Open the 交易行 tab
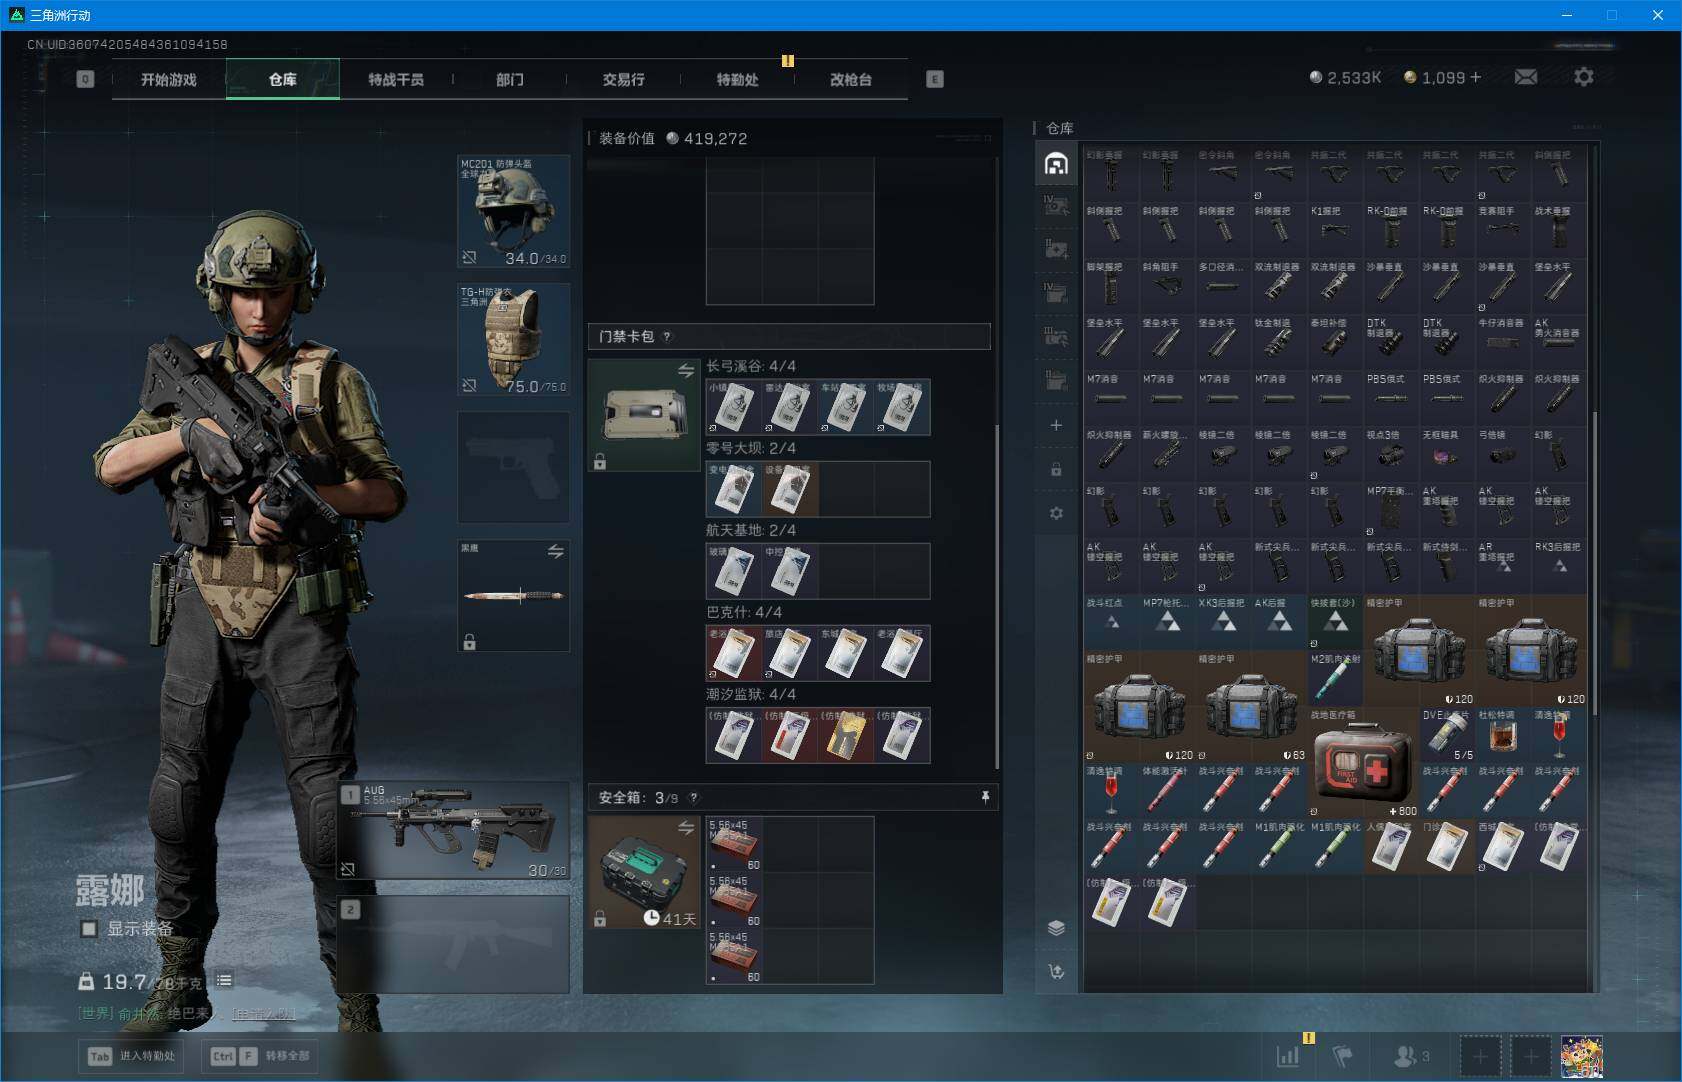The image size is (1682, 1082). point(624,79)
